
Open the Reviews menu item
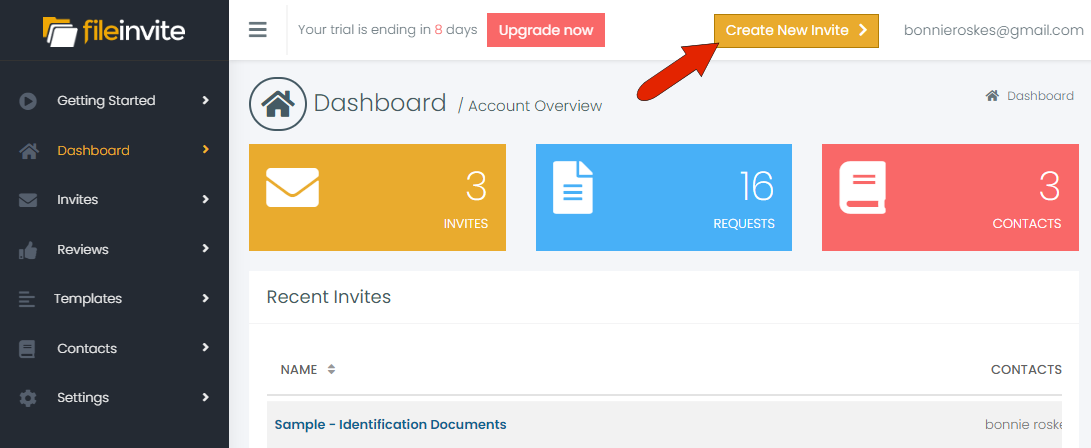(x=83, y=250)
